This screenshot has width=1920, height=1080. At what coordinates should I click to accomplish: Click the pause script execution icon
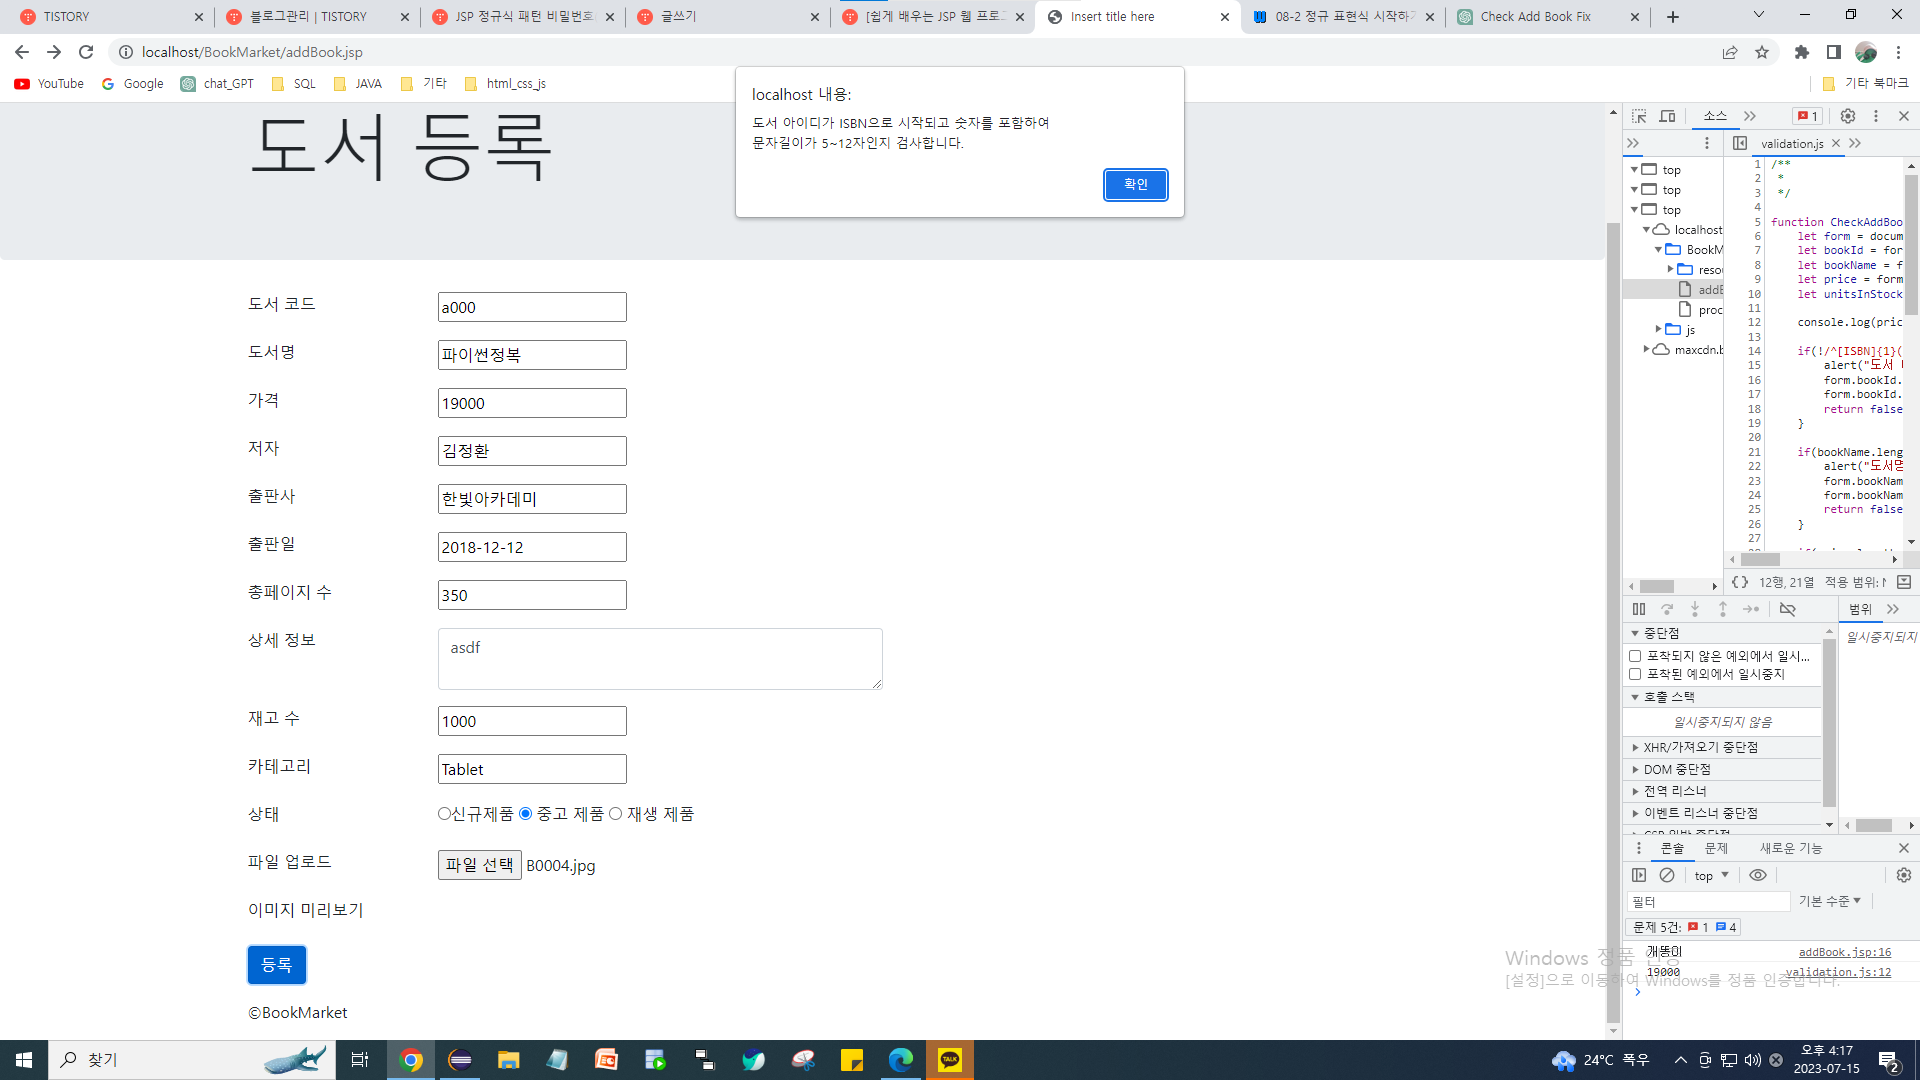1639,609
